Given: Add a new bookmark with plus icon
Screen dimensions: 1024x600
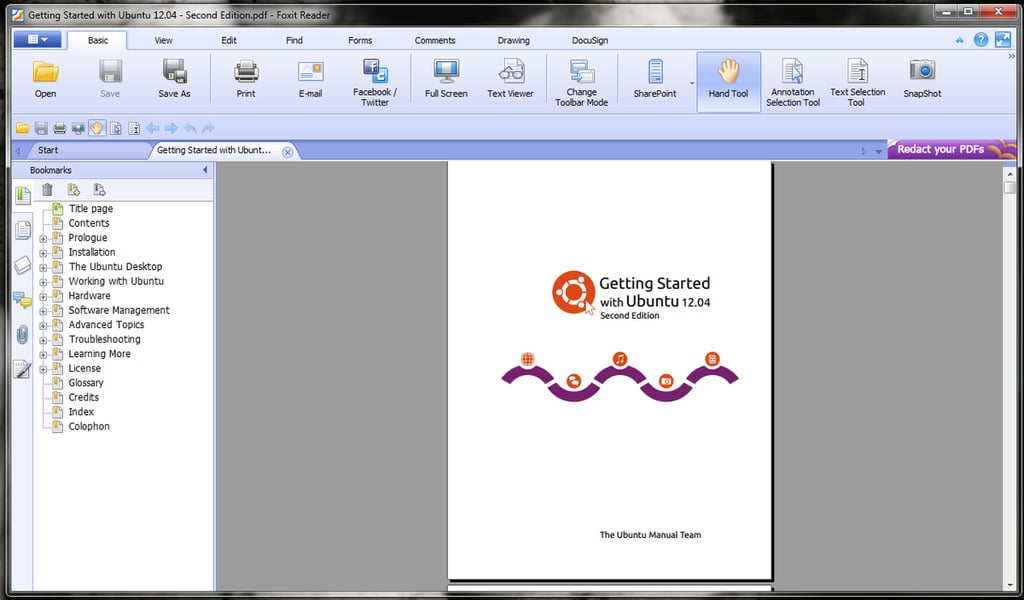Looking at the screenshot, I should coord(74,189).
